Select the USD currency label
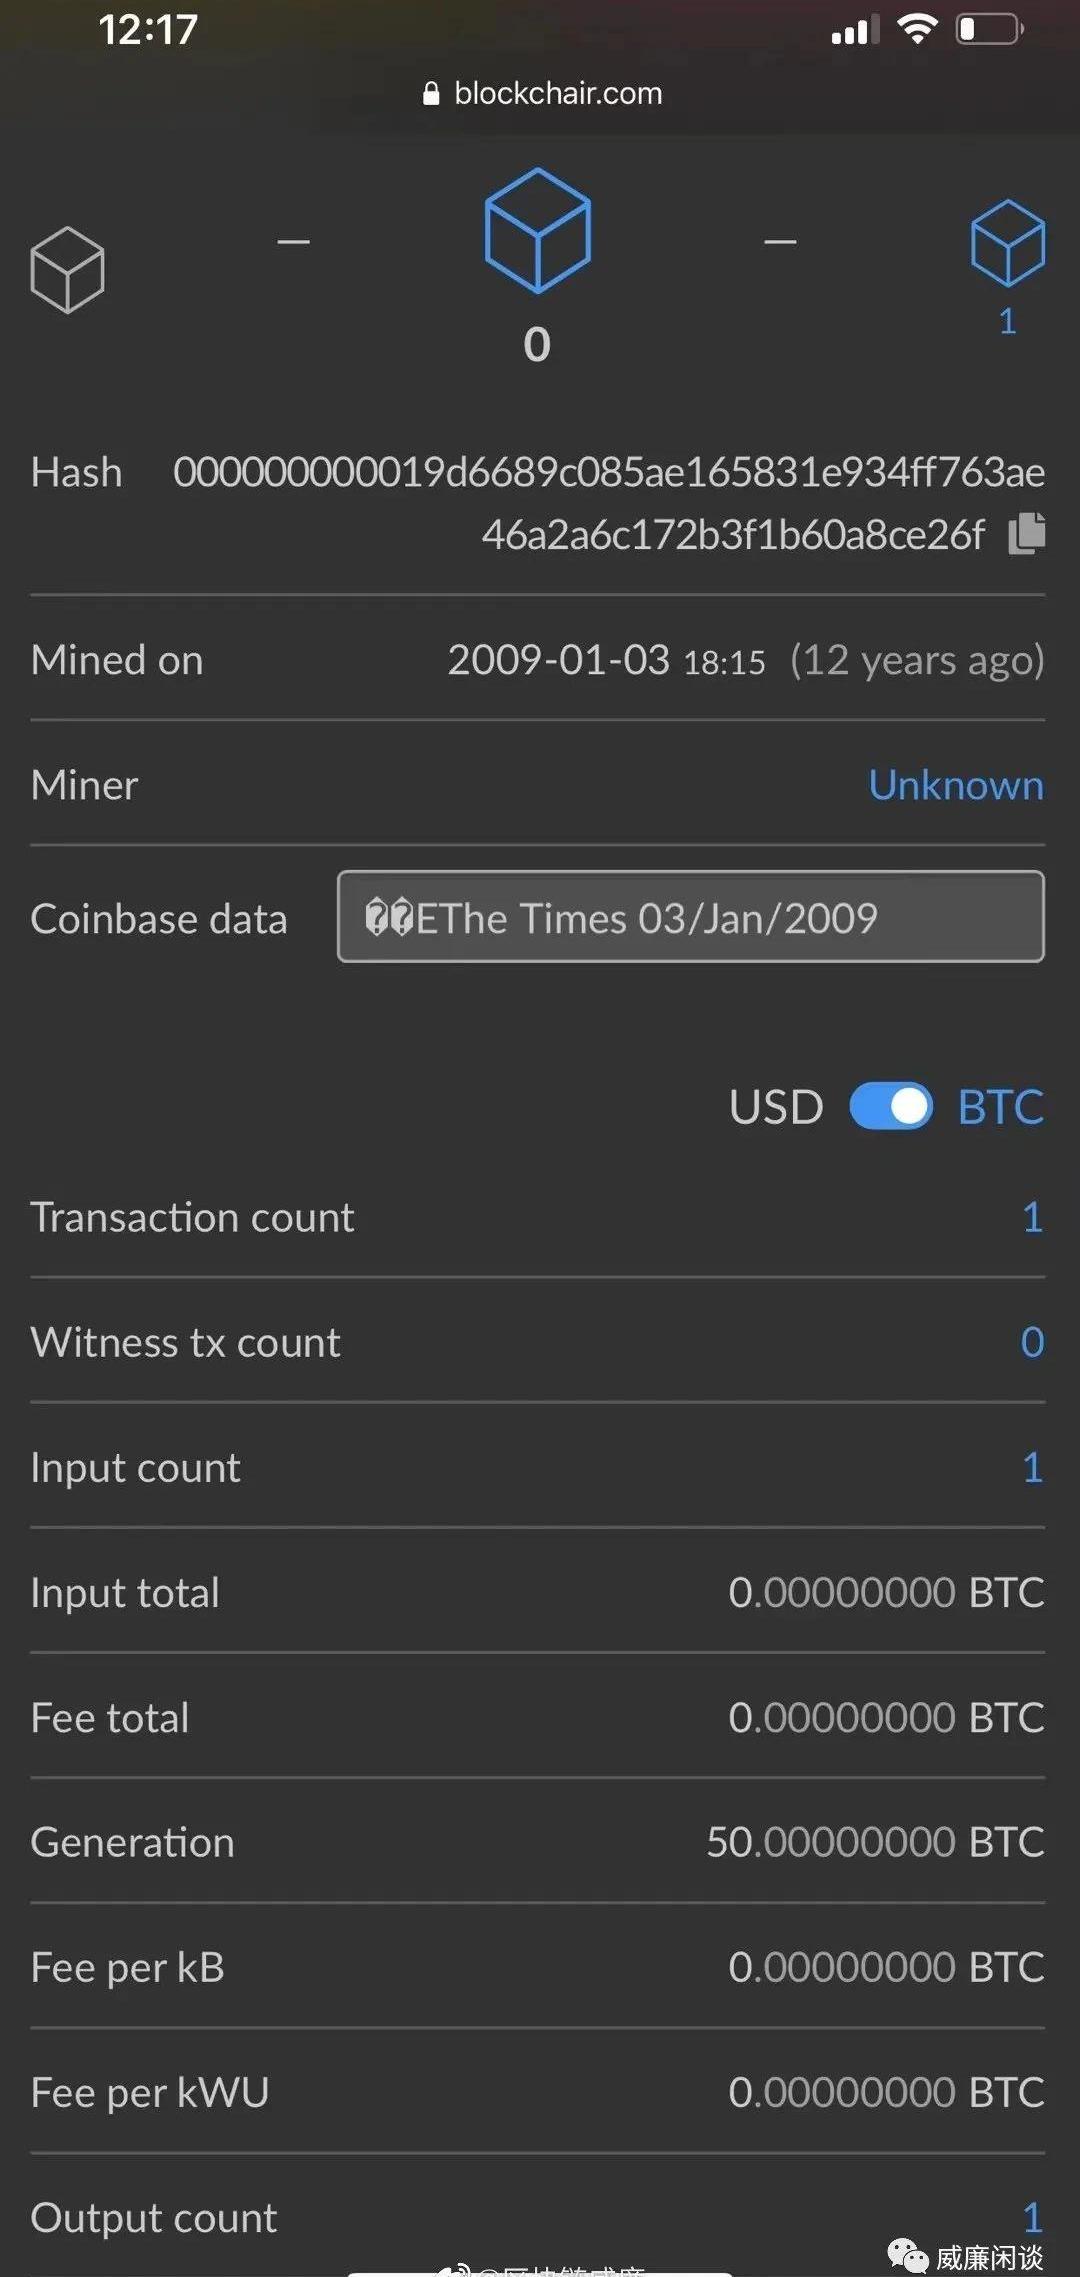This screenshot has width=1080, height=2277. (776, 1107)
